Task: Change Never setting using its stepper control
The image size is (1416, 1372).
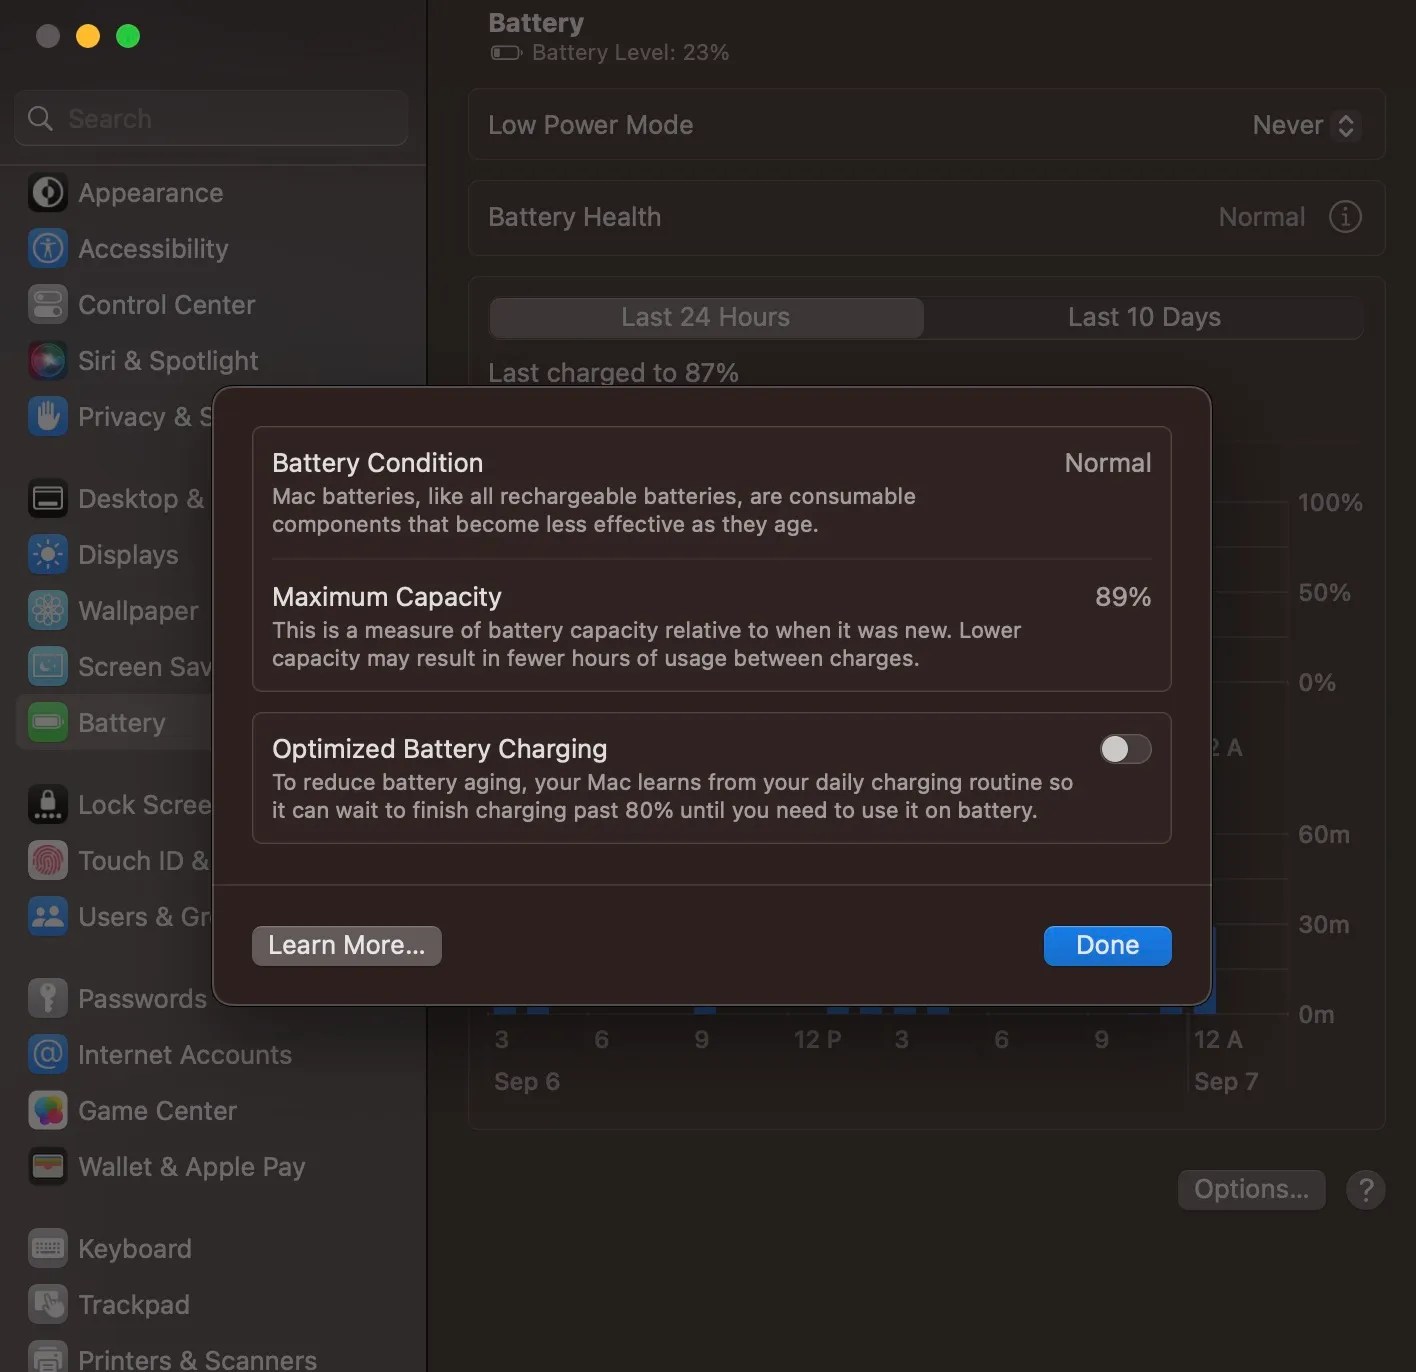Action: (1345, 125)
